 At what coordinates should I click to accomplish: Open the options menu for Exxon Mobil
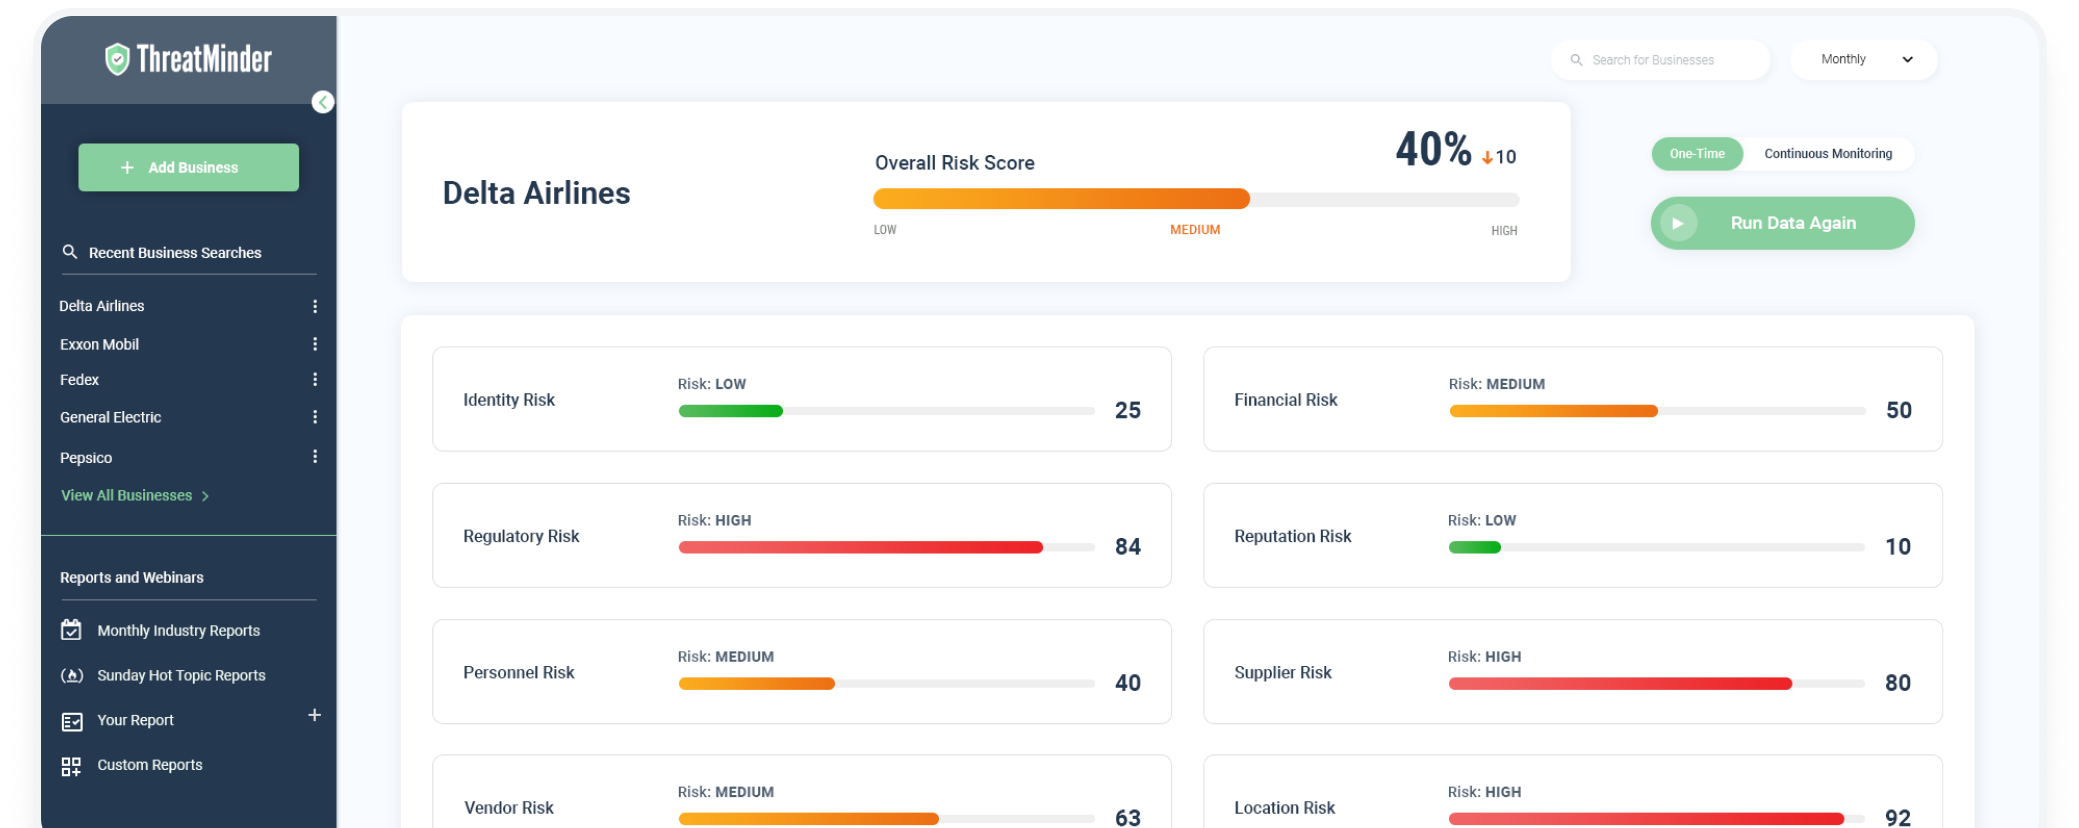click(x=315, y=344)
